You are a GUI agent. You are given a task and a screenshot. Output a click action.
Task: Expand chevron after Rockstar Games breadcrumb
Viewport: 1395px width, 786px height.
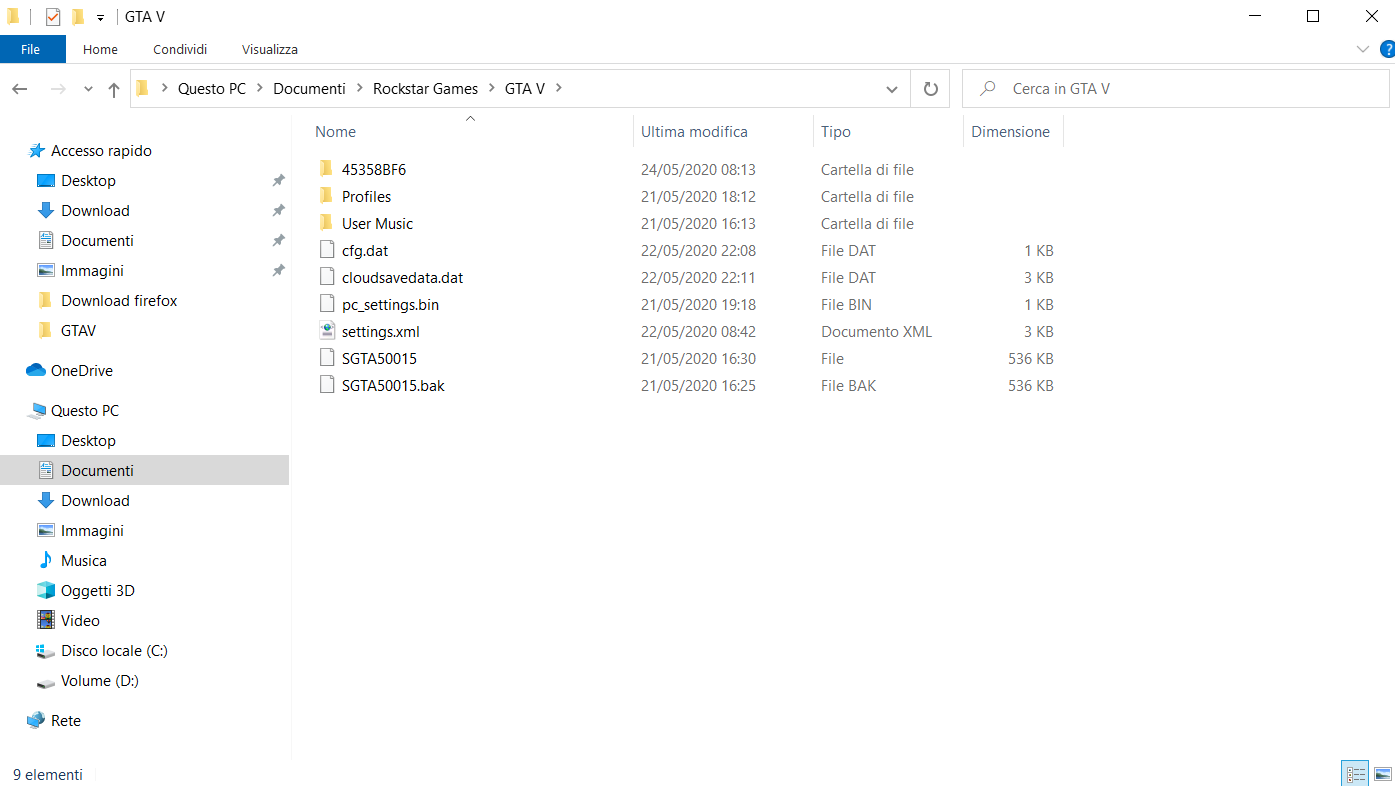tap(492, 88)
